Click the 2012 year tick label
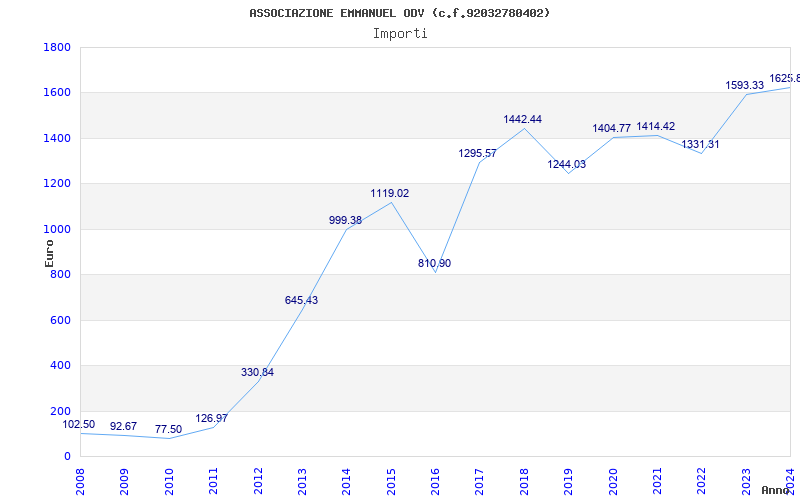Screen dimensions: 800x500 point(258,482)
